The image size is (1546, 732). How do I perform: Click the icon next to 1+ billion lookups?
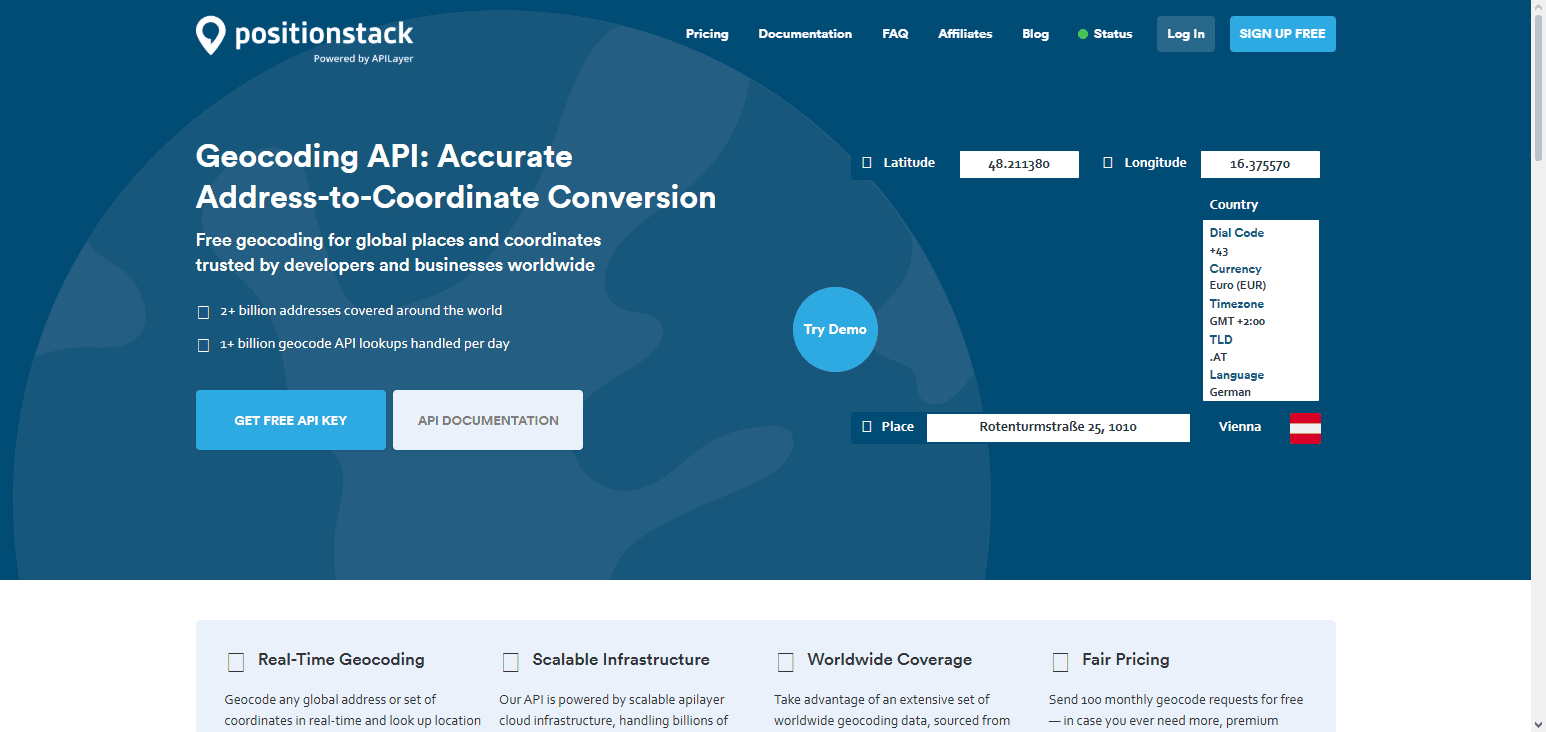[203, 345]
